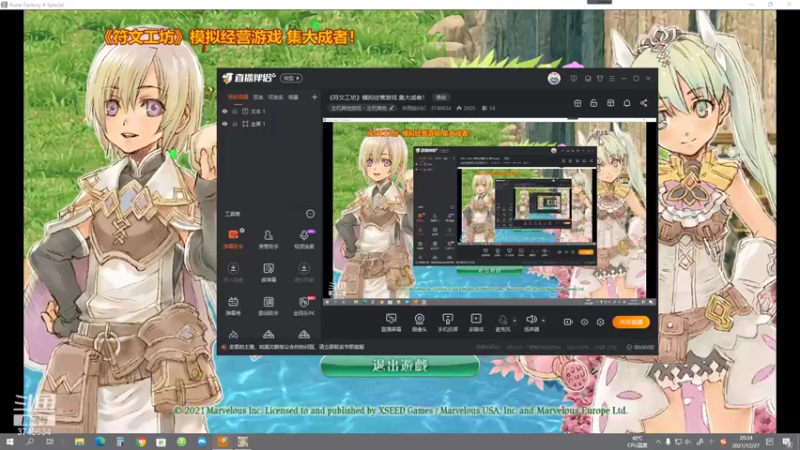Click the stream preview canvas

489,210
